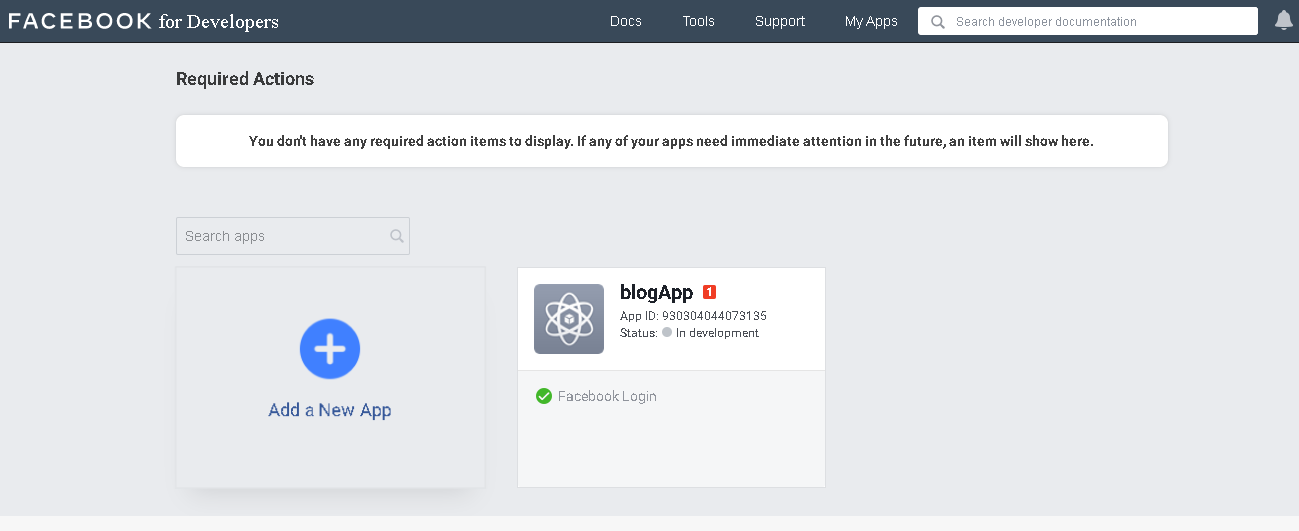Click the grey status dot near In development
The height and width of the screenshot is (531, 1299).
[x=667, y=333]
